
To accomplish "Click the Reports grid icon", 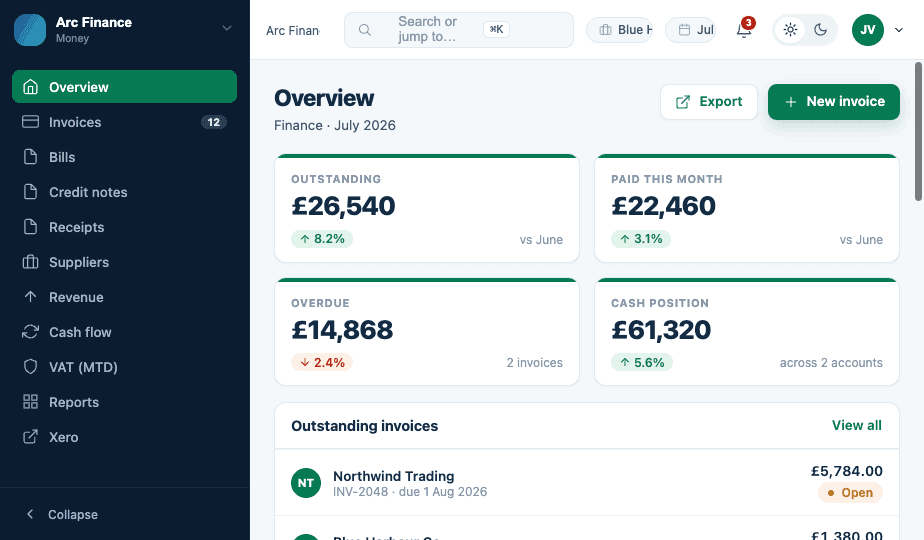I will (x=30, y=402).
